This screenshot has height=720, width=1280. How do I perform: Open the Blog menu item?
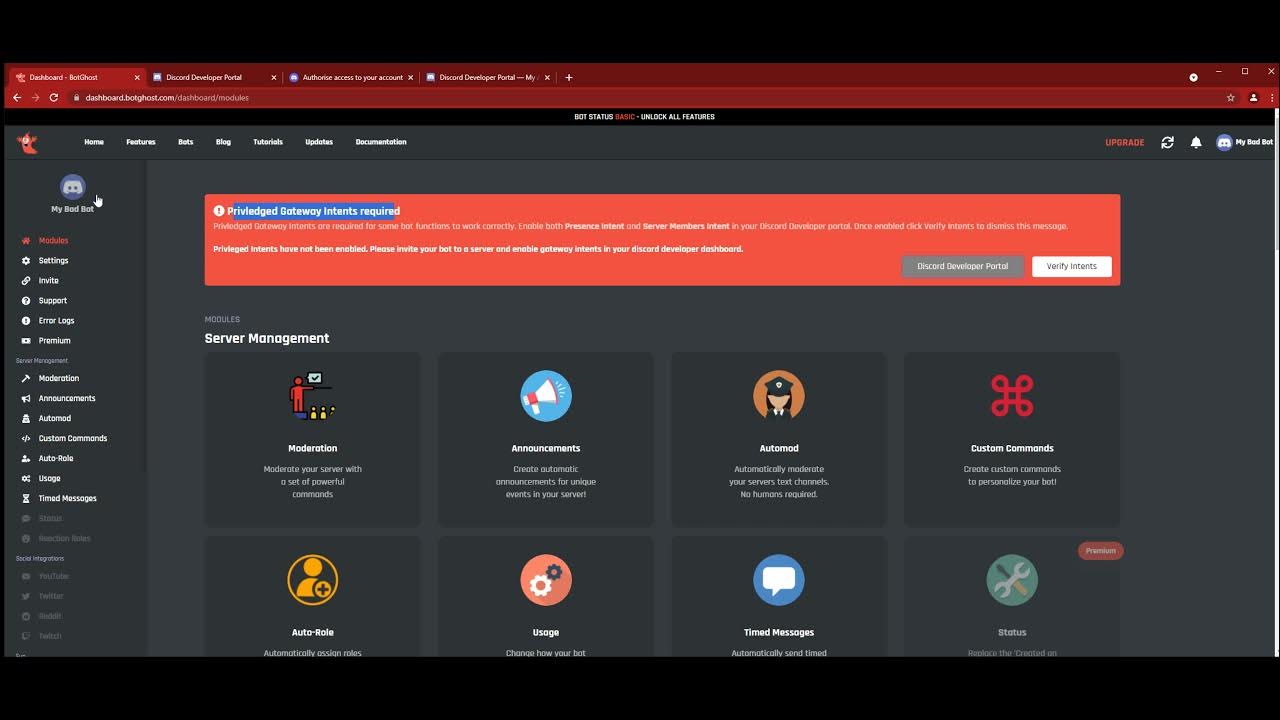tap(223, 142)
